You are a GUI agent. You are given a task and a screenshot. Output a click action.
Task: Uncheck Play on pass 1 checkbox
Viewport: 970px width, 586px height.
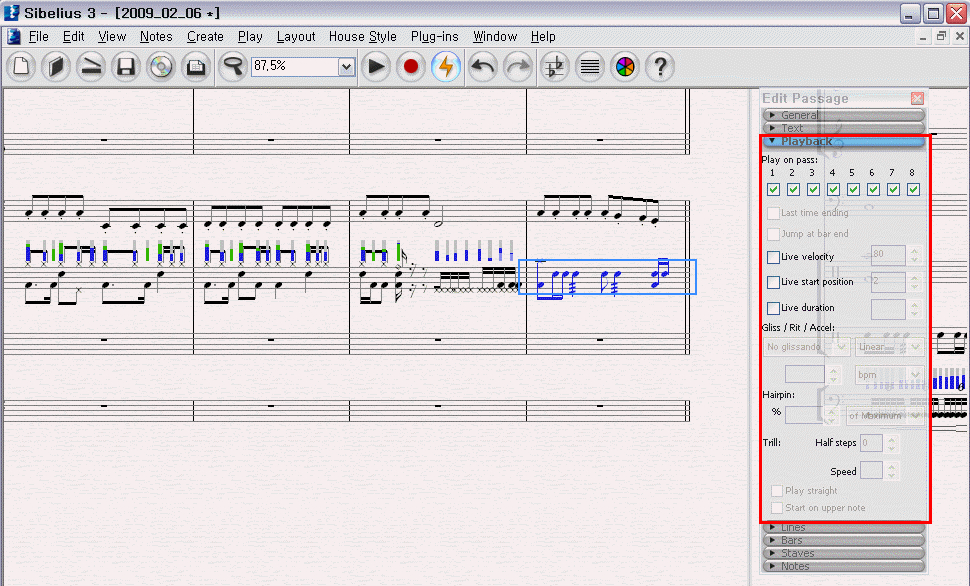coord(773,190)
